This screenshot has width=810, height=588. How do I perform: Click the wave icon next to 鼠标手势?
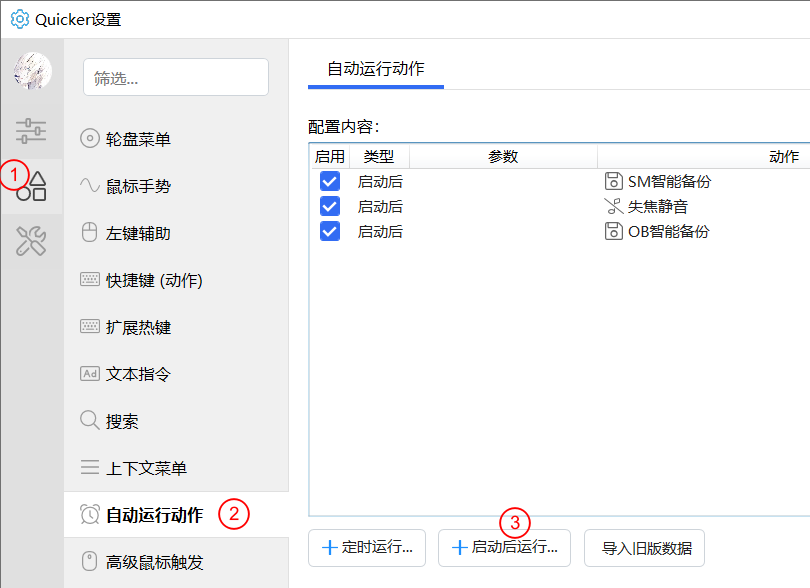coord(89,185)
